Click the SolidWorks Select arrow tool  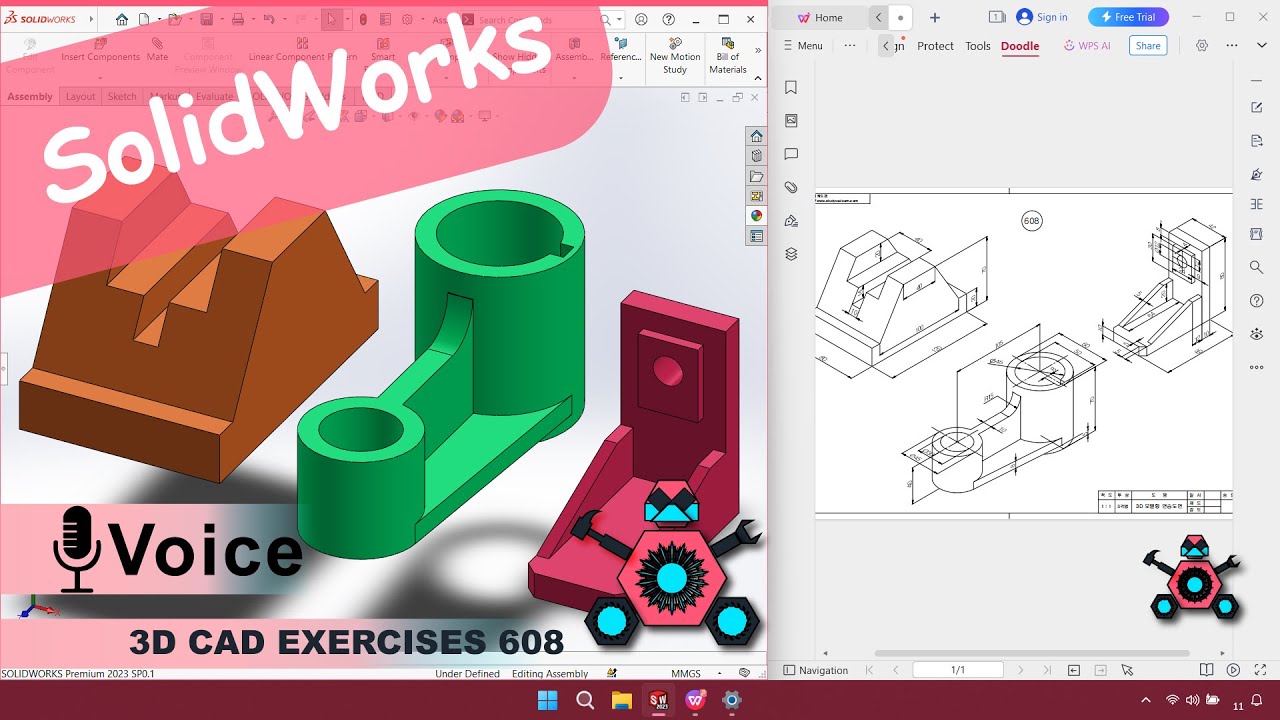pos(331,19)
